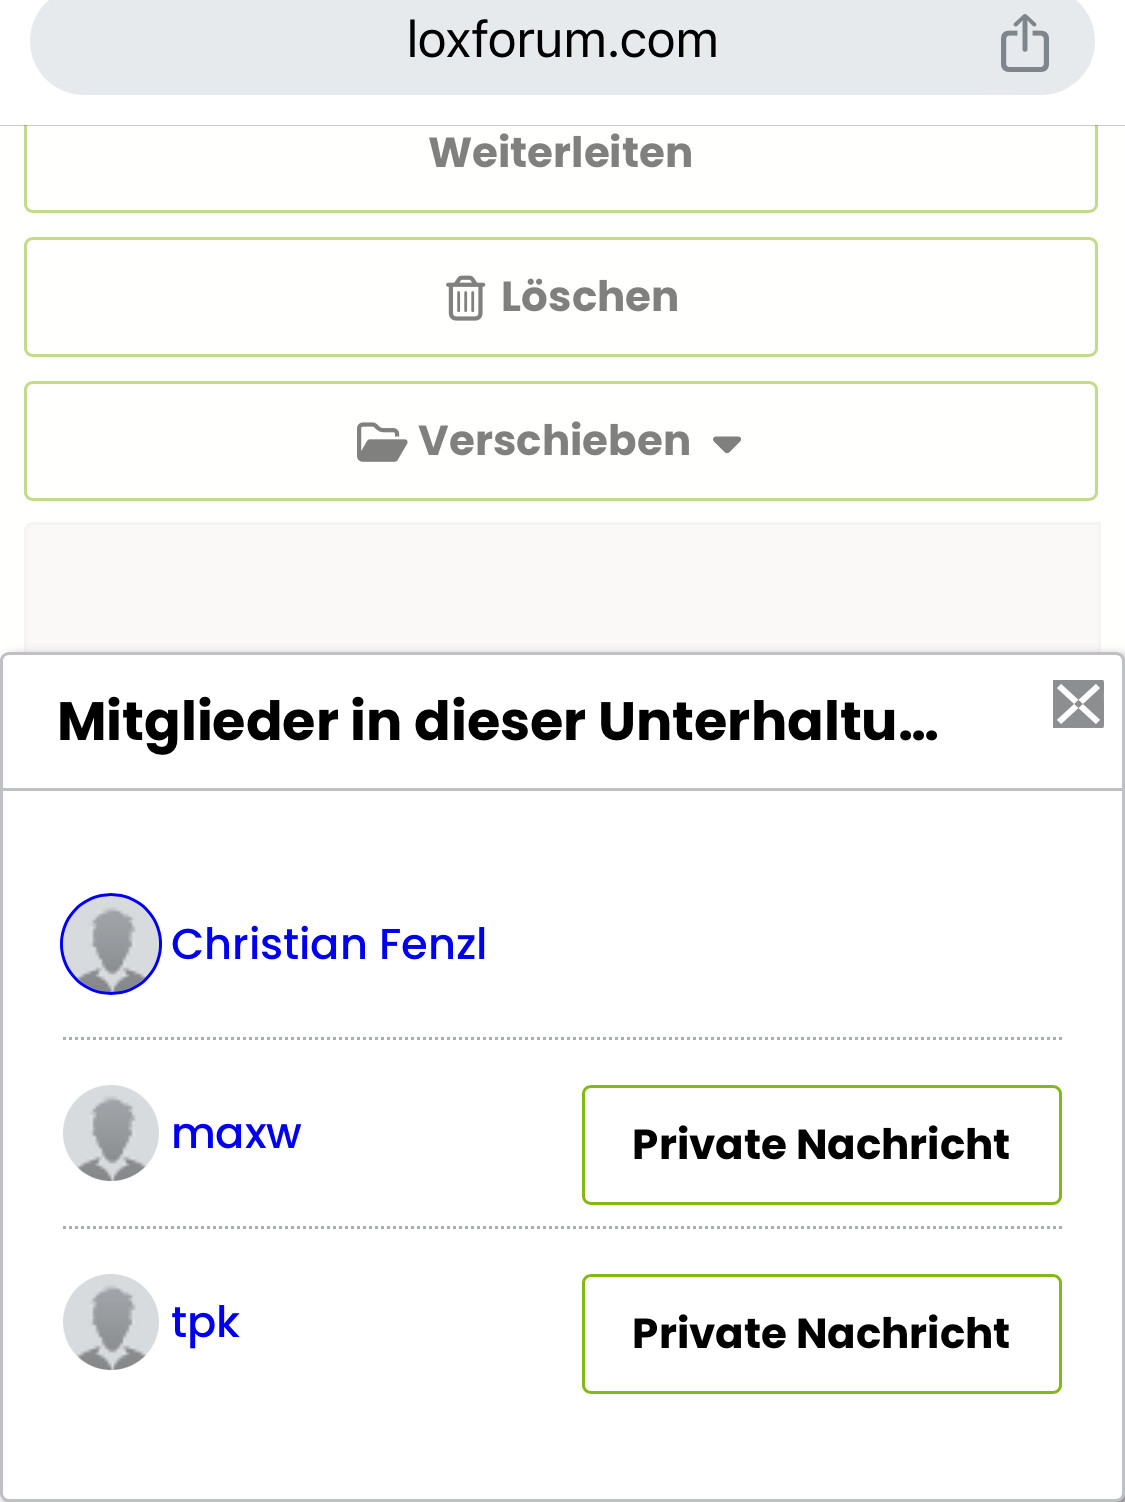
Task: Click Christian Fenzl's avatar picture
Action: (111, 944)
